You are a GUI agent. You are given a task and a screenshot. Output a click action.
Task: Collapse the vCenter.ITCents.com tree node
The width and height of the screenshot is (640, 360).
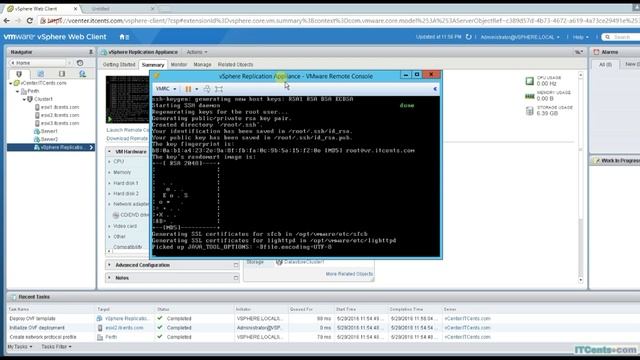tap(11, 83)
